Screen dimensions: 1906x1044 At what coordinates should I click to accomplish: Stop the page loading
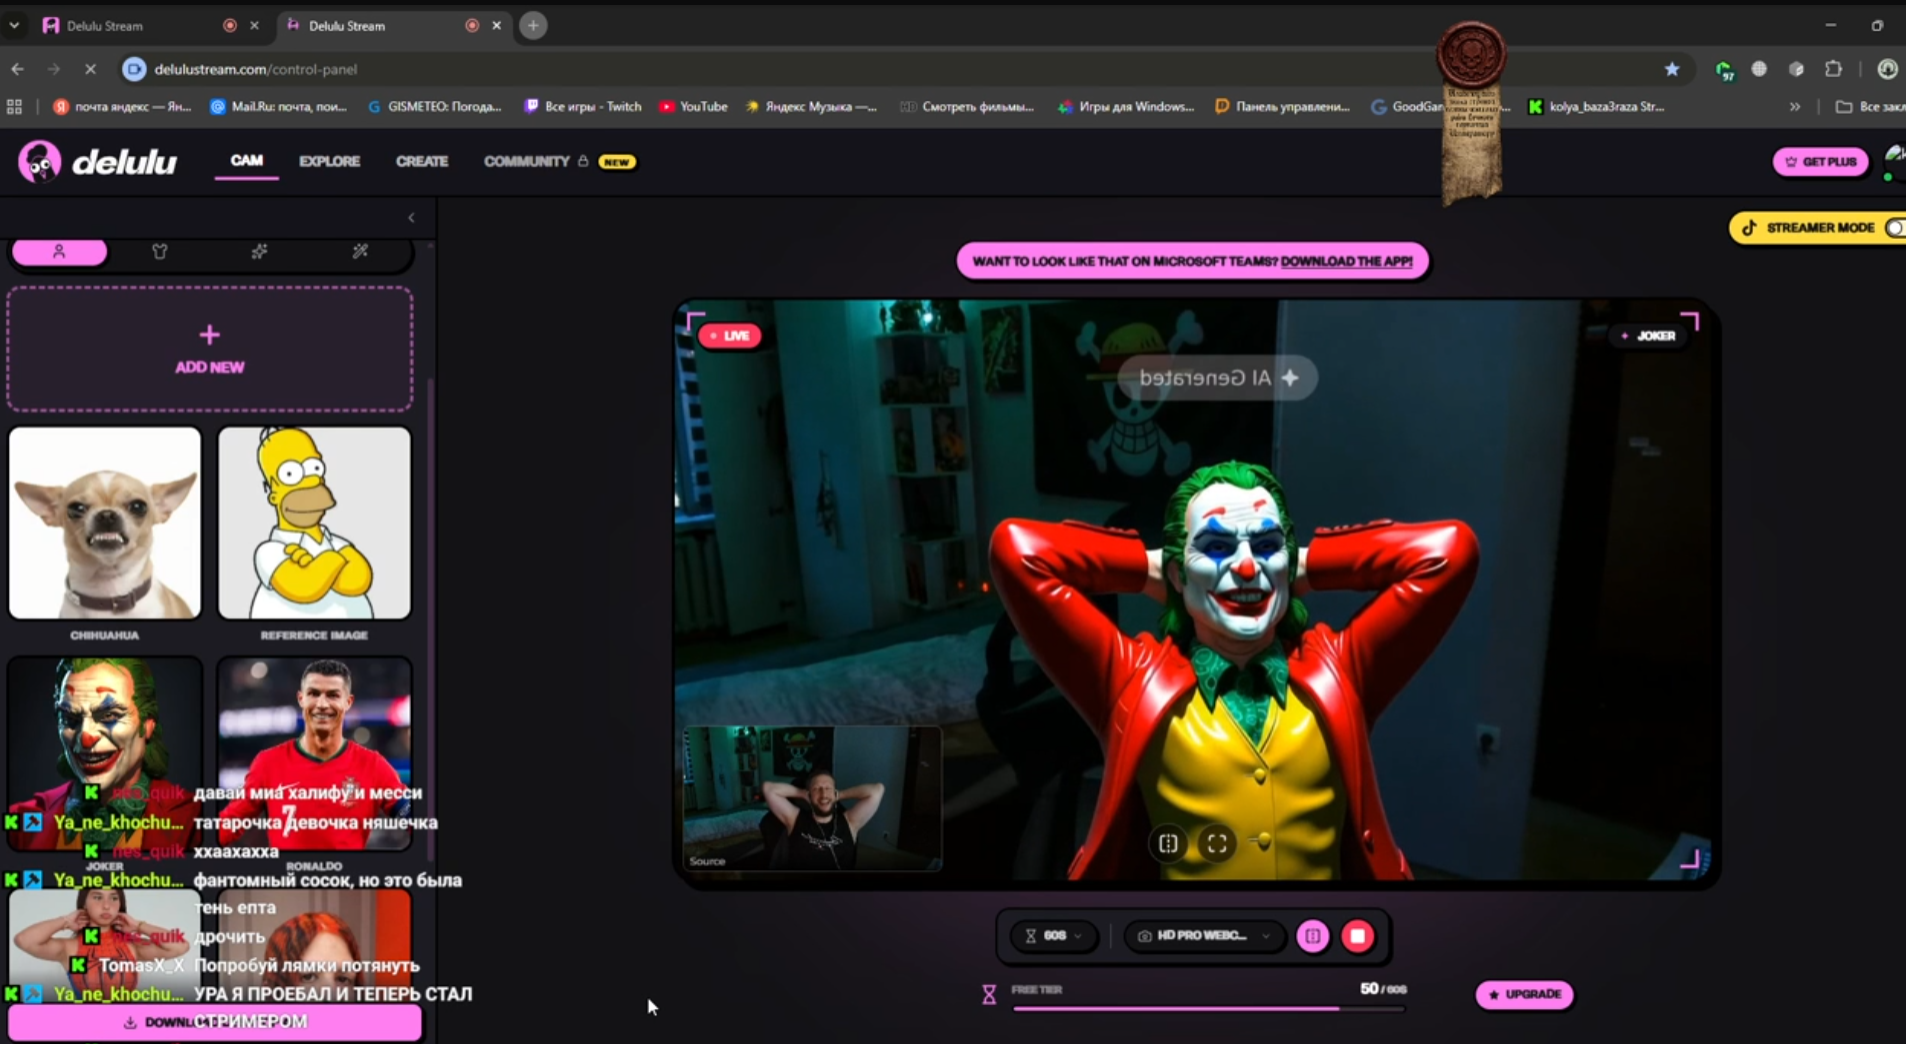point(90,69)
